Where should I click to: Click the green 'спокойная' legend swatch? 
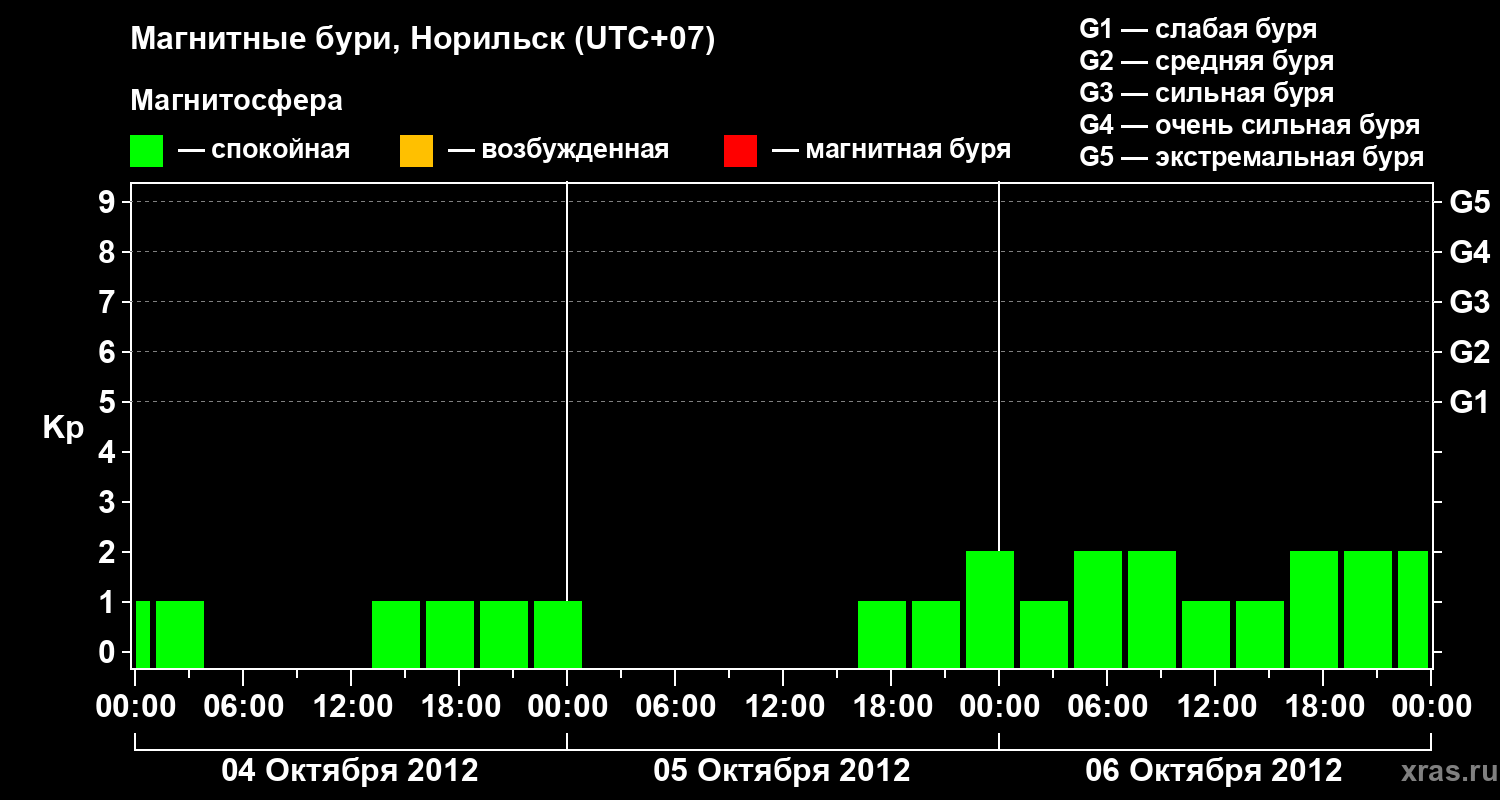click(x=147, y=151)
